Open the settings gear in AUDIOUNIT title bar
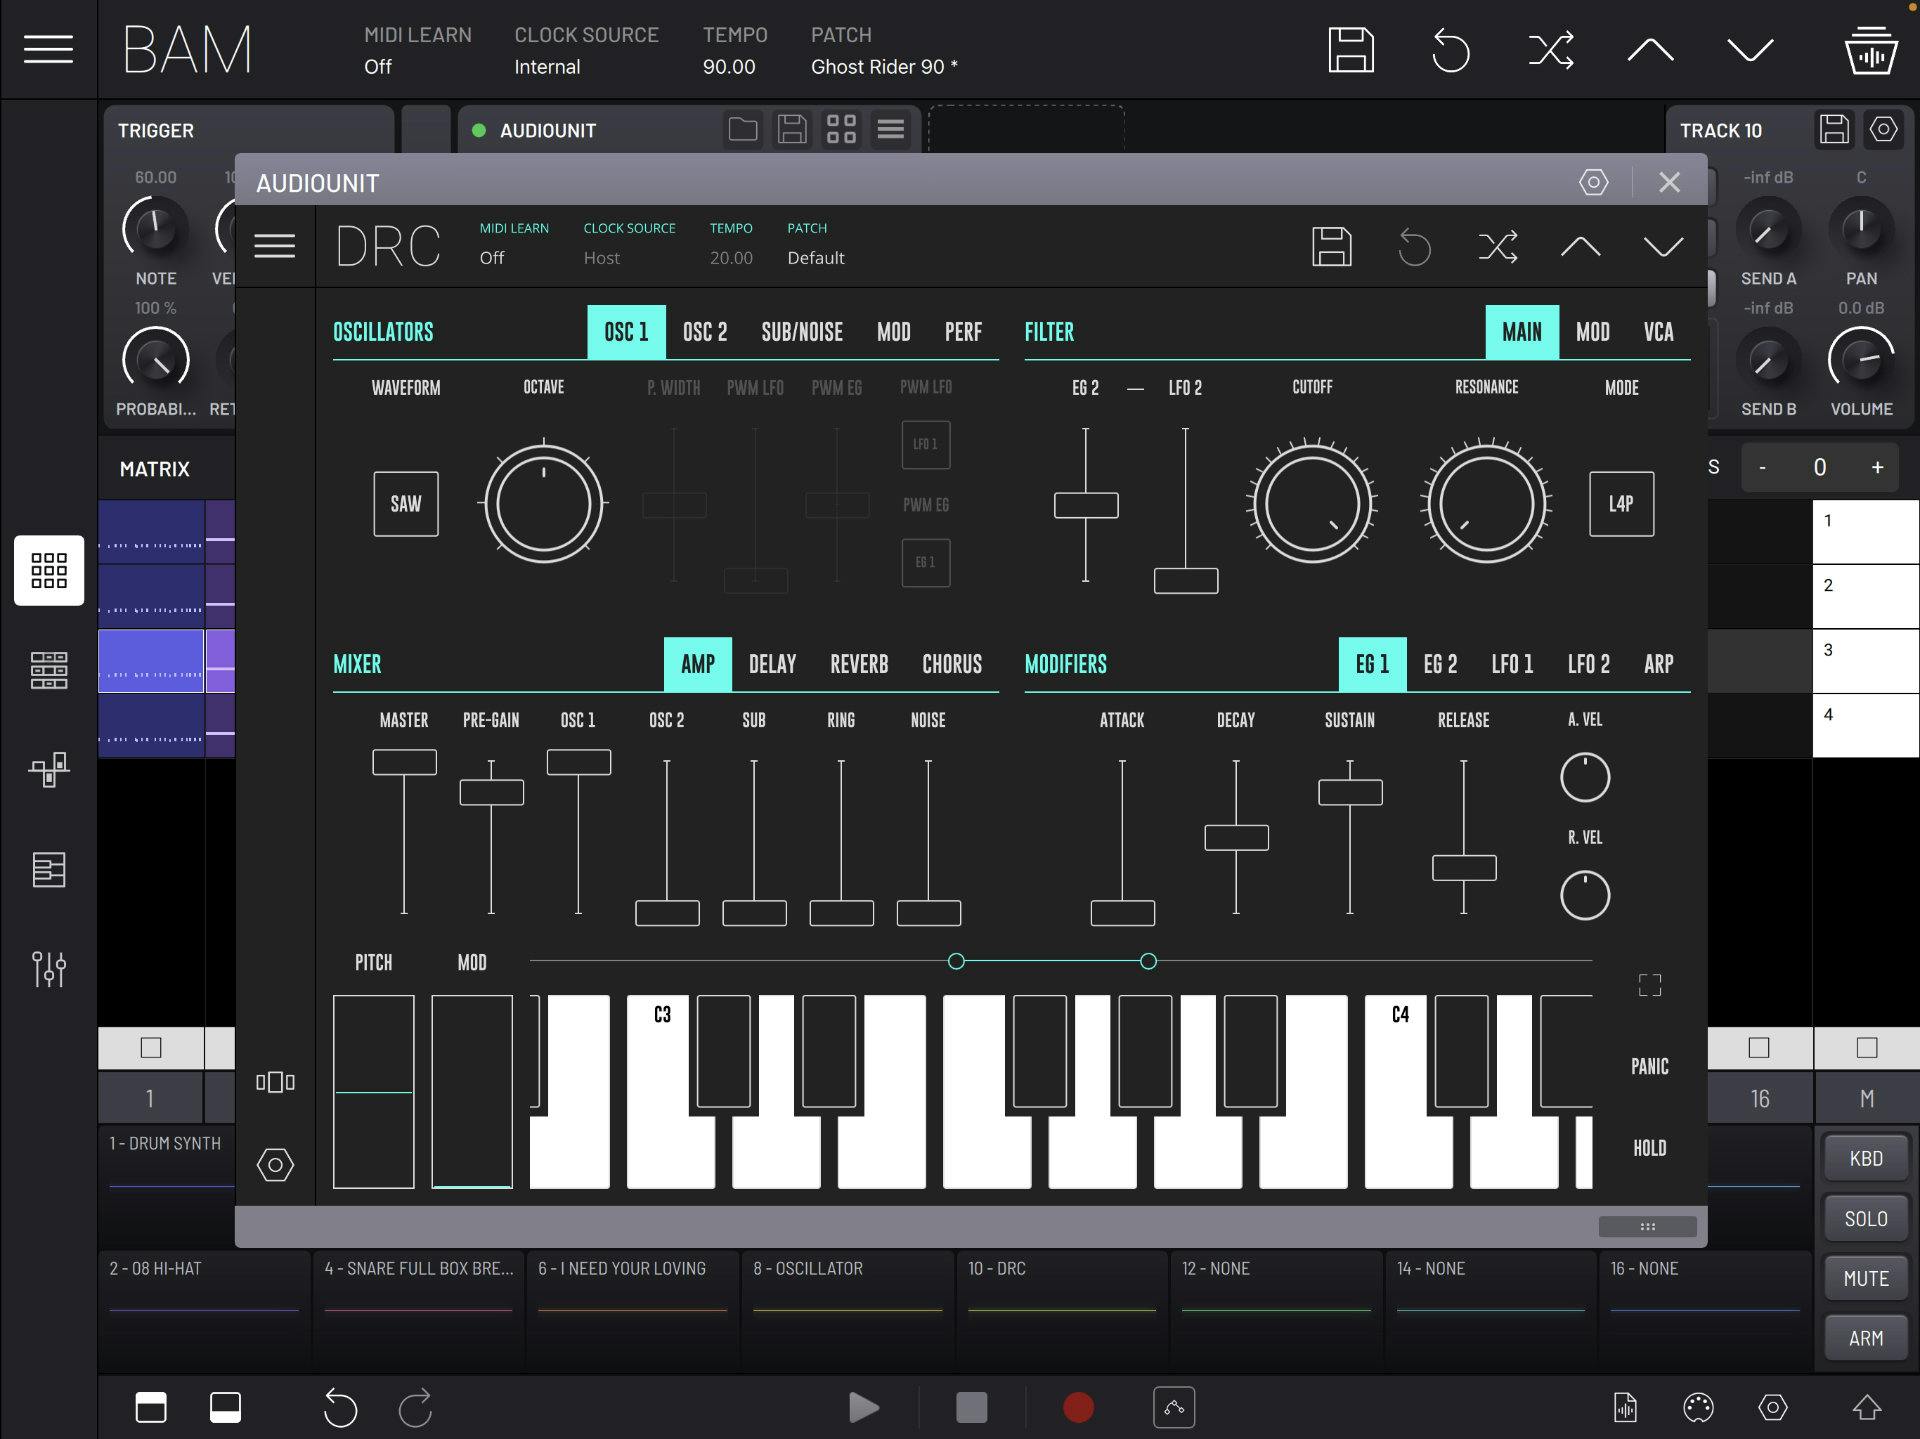The image size is (1920, 1439). coord(1593,181)
